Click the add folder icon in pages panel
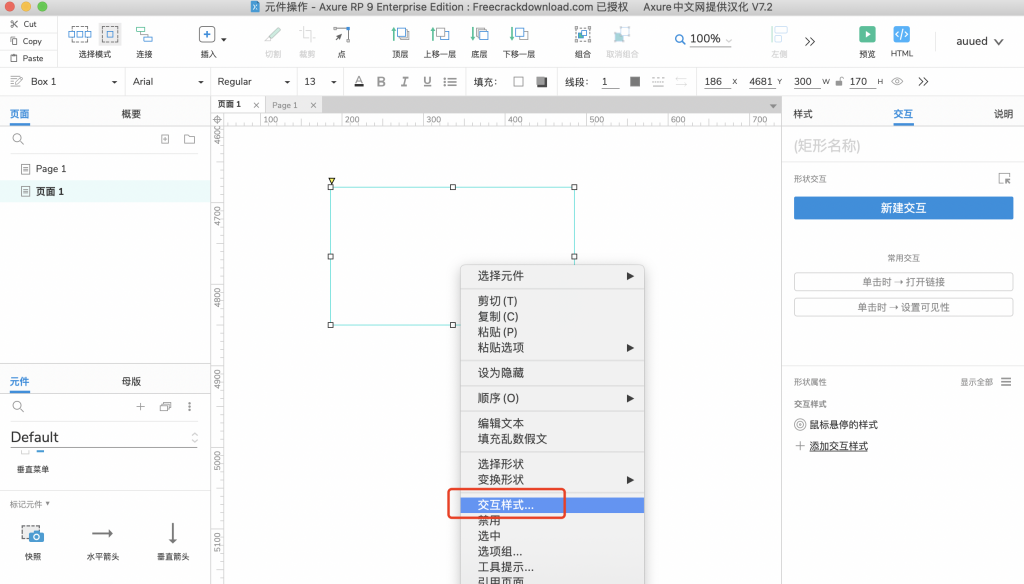 (x=189, y=139)
